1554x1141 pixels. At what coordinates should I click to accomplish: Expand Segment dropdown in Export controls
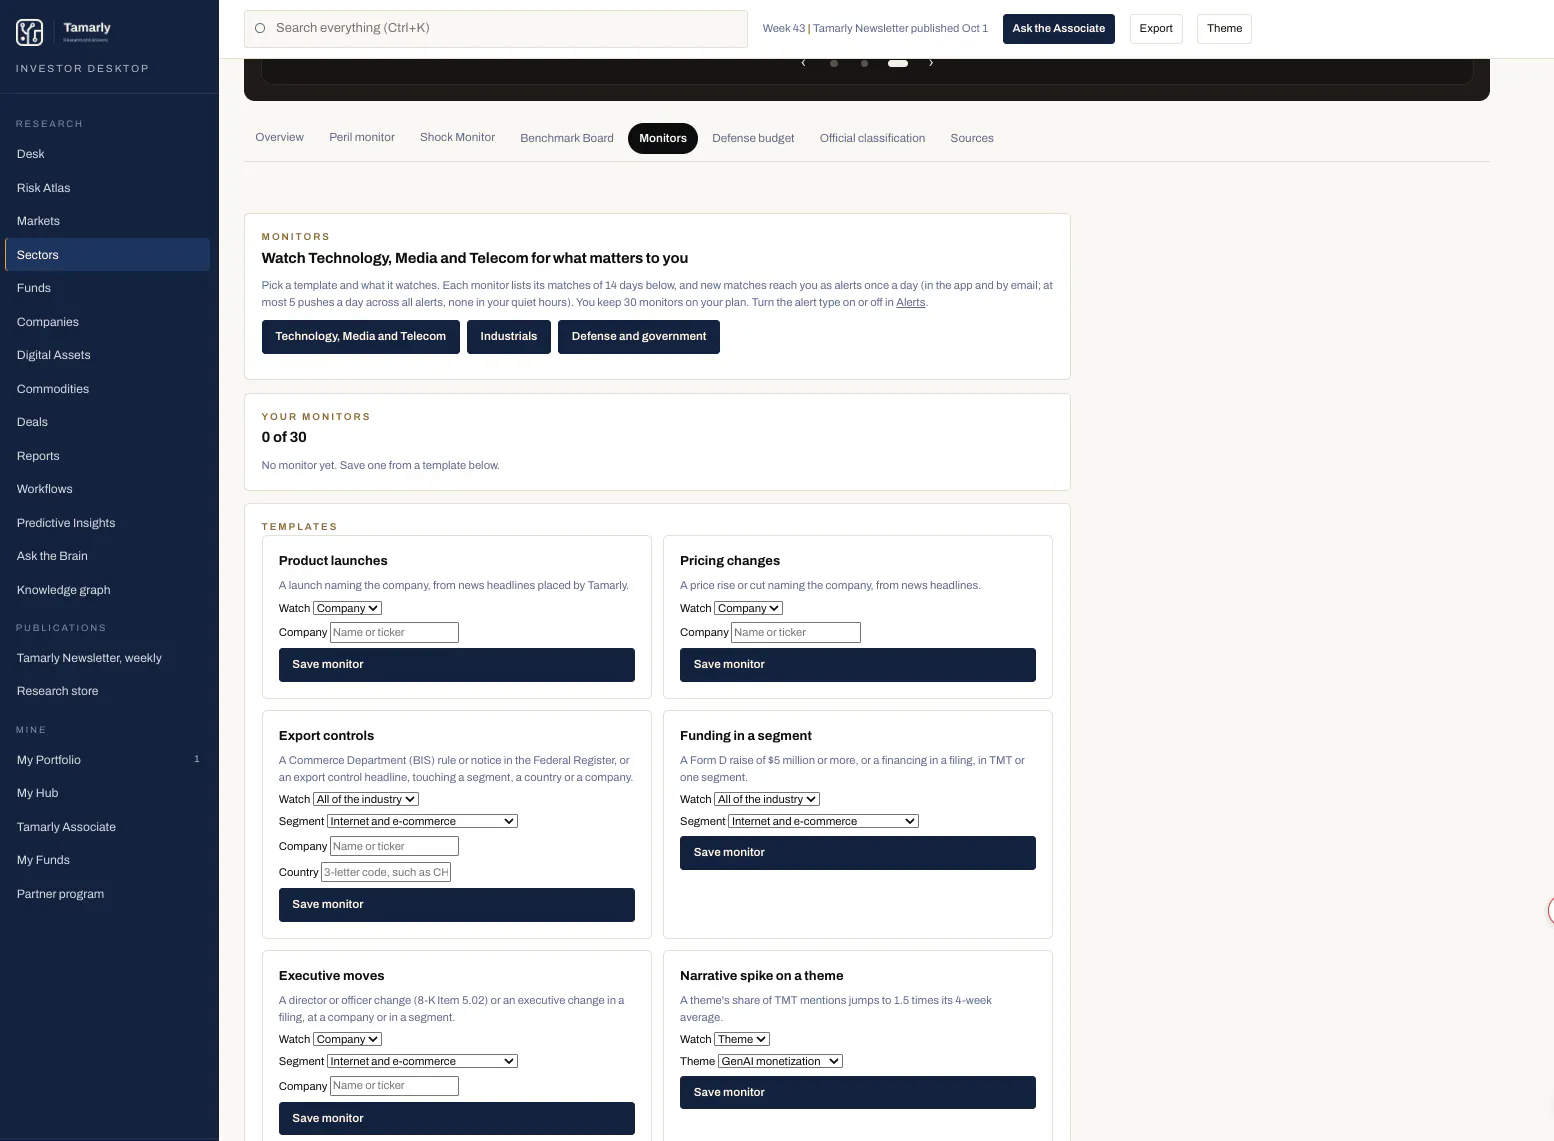(422, 821)
